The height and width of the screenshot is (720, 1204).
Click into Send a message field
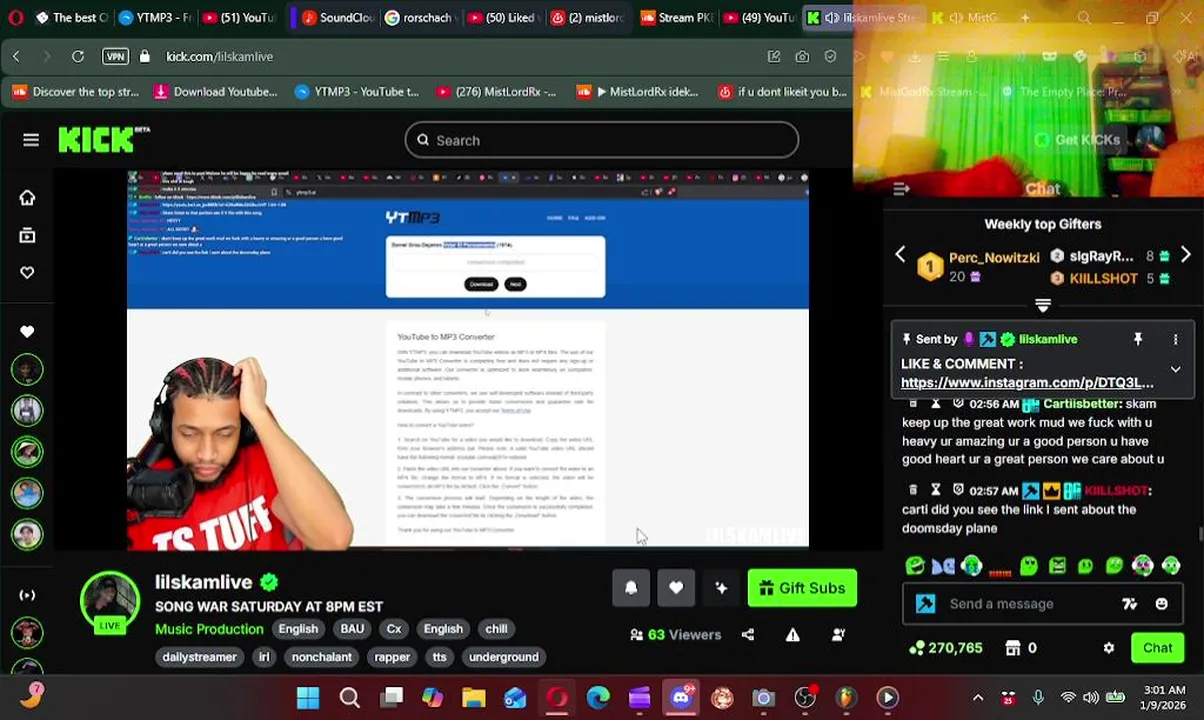(1028, 604)
